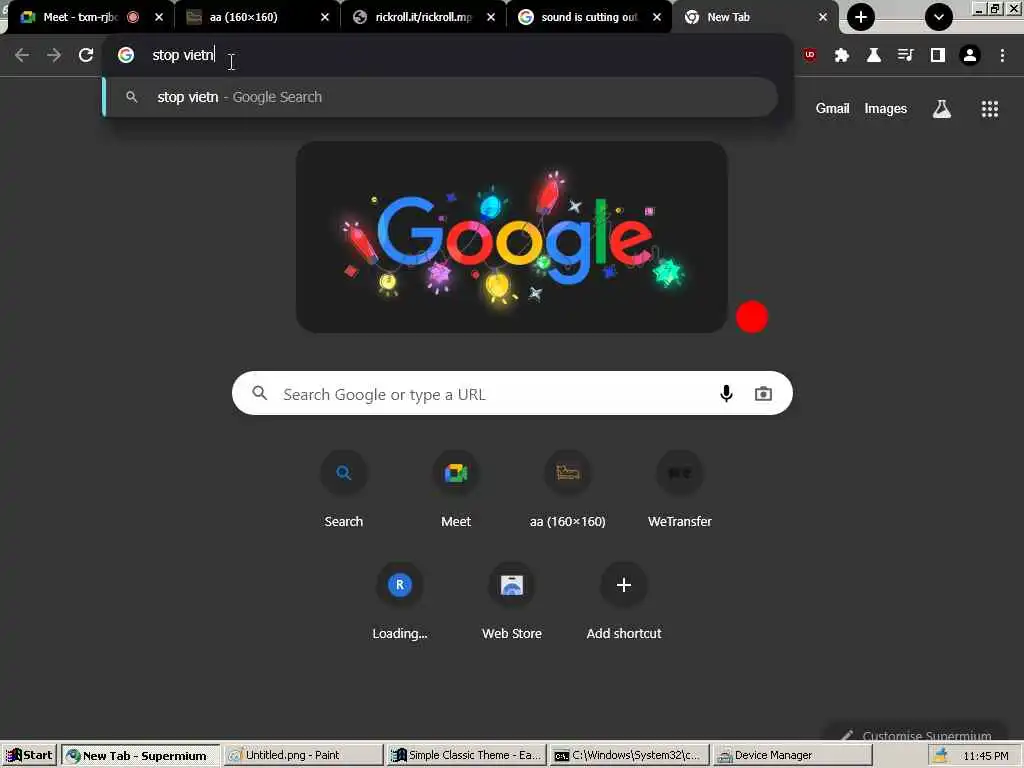Open the Windows Start menu
Image resolution: width=1024 pixels, height=768 pixels.
click(x=29, y=756)
